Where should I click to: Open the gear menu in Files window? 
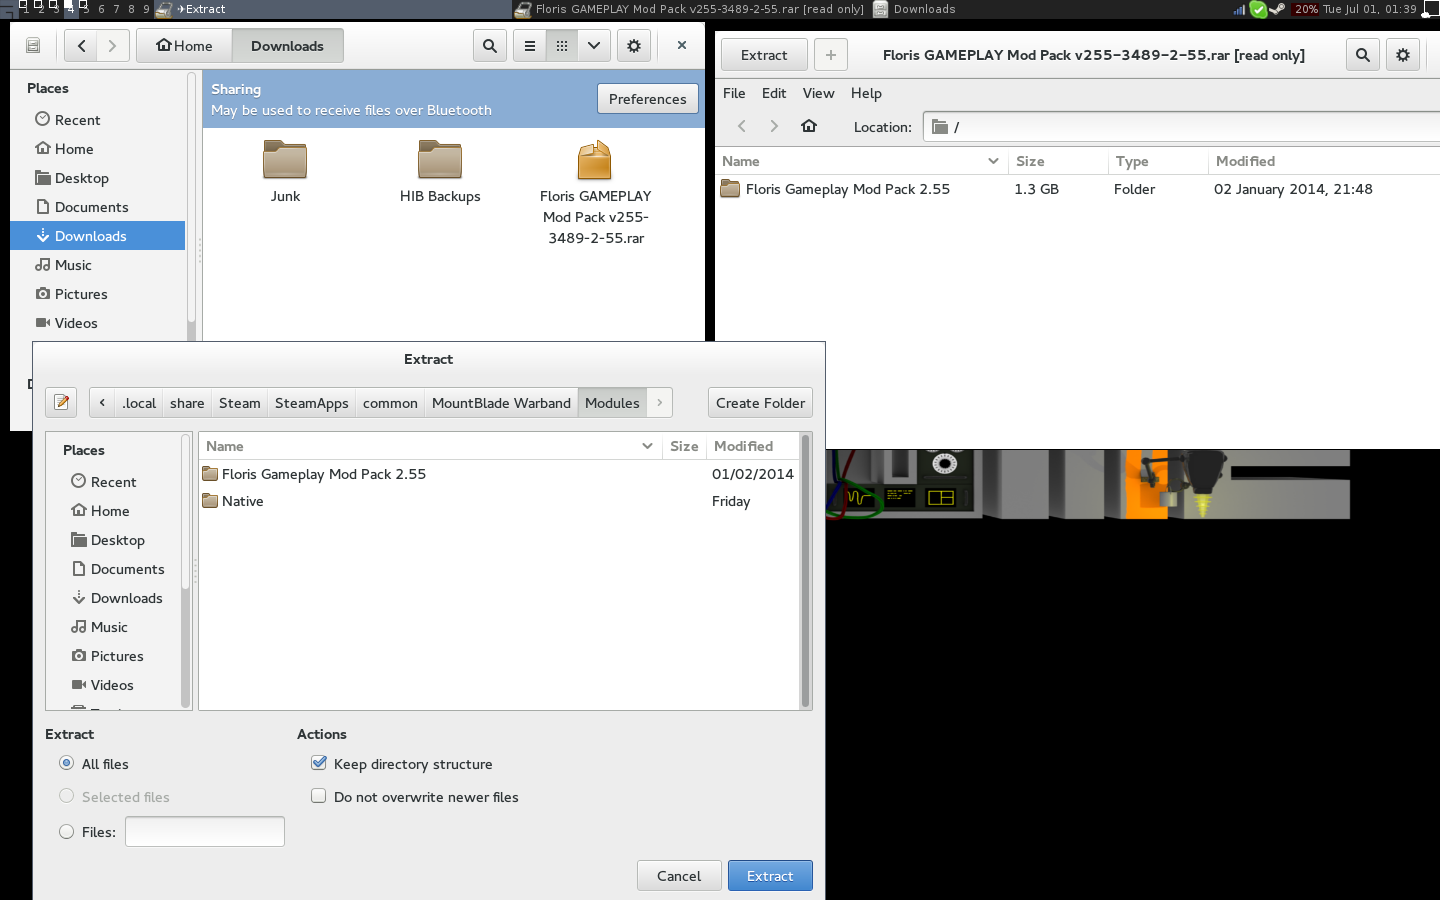pyautogui.click(x=634, y=46)
